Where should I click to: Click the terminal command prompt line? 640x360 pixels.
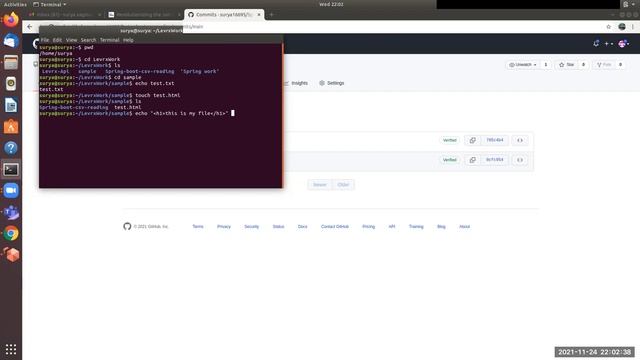point(137,113)
